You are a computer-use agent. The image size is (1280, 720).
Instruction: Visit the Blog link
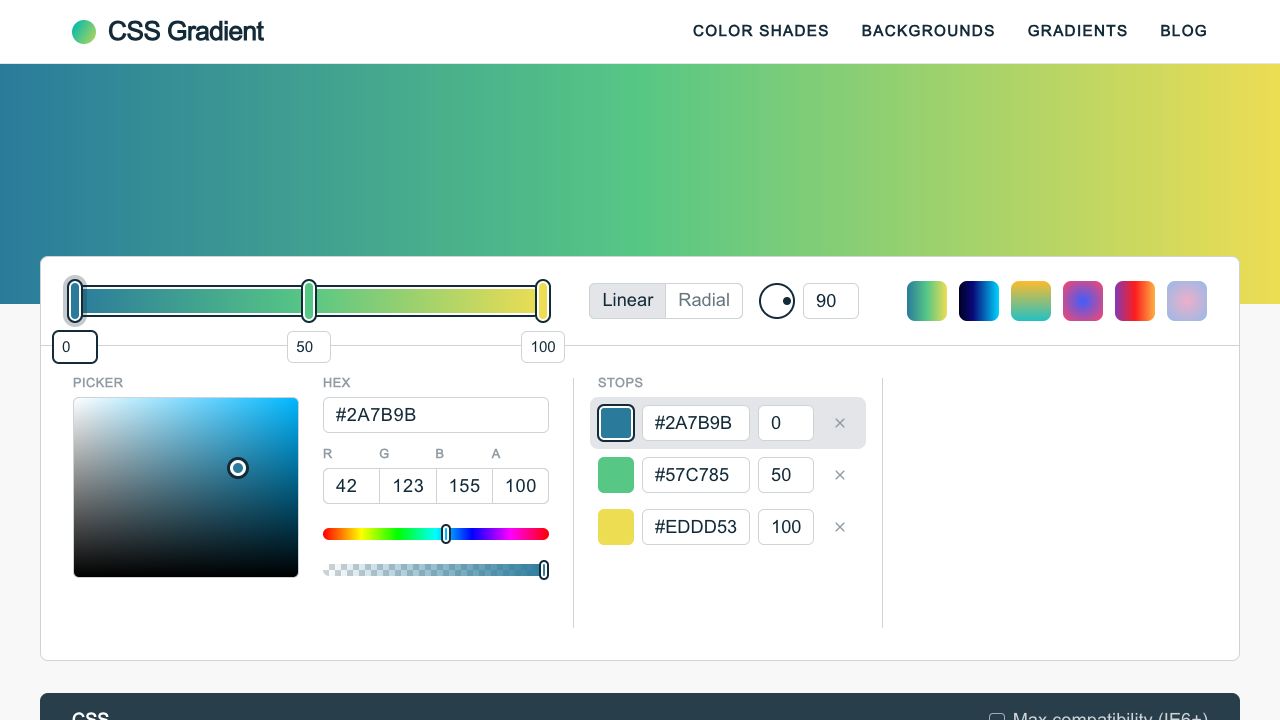tap(1183, 31)
